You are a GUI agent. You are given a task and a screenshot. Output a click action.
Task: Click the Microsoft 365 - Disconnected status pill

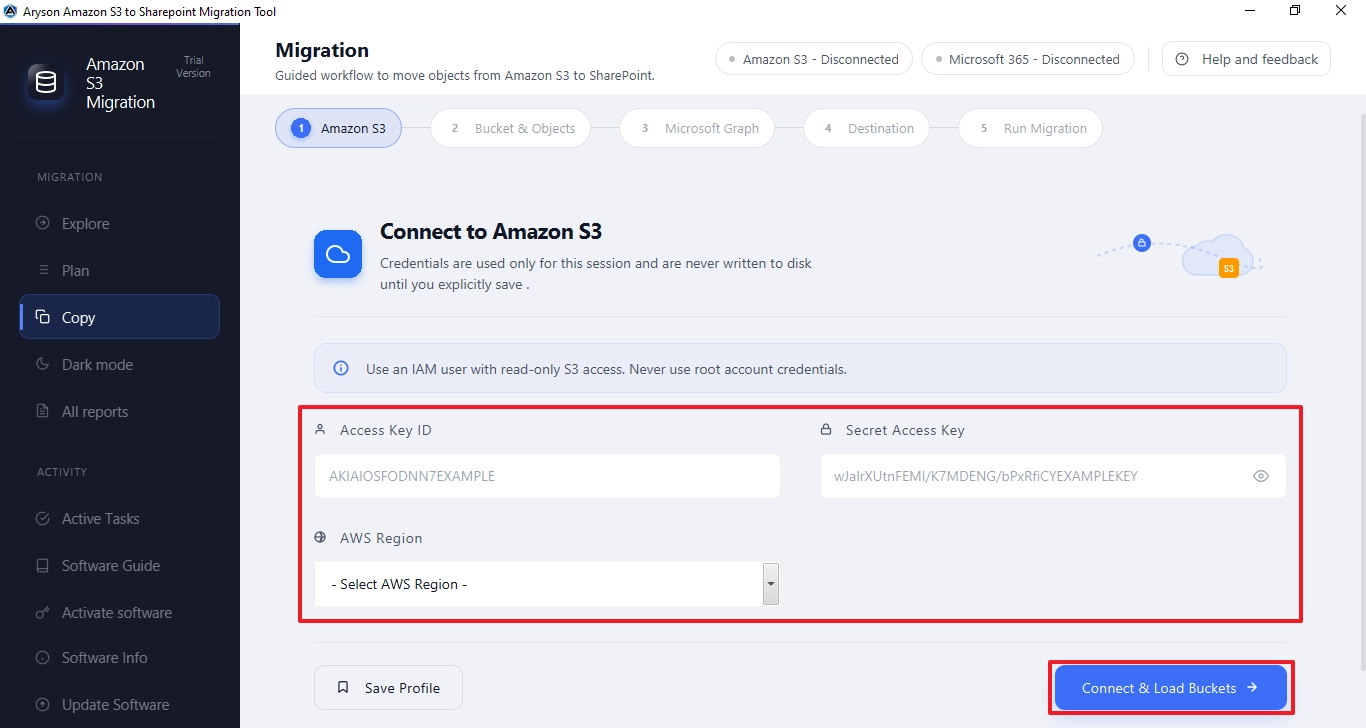1028,59
